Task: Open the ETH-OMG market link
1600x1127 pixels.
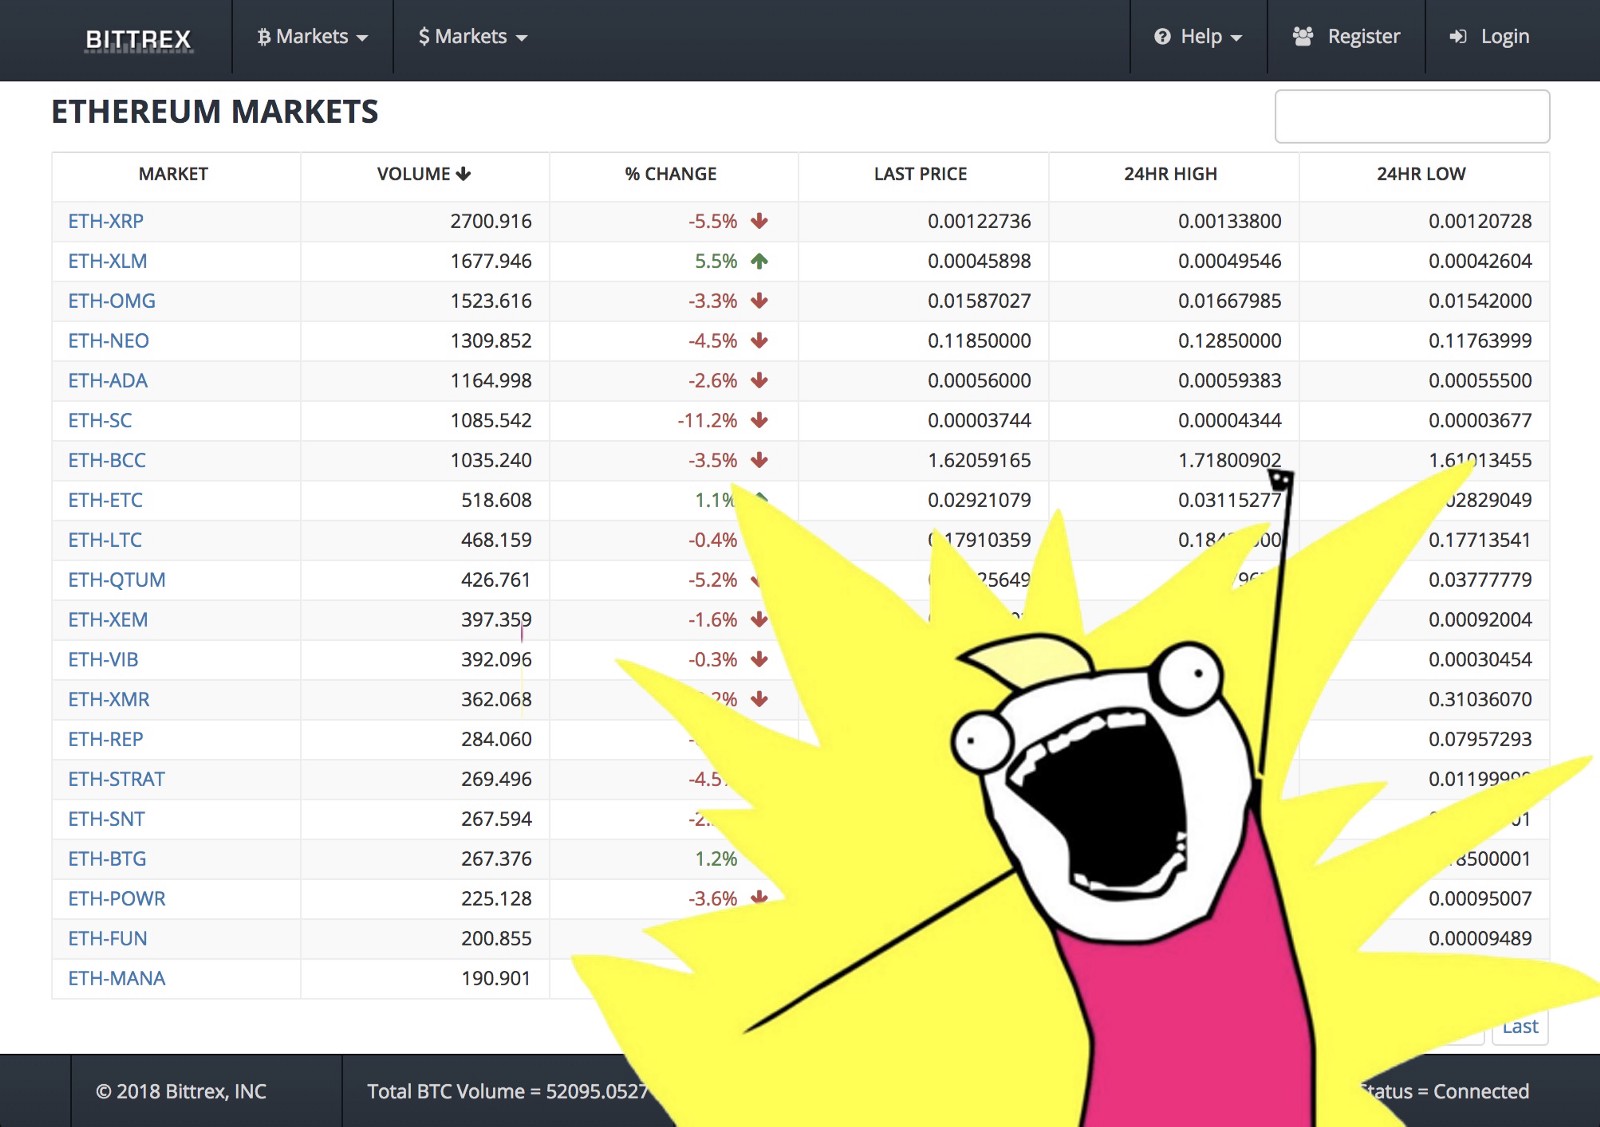Action: [x=112, y=301]
